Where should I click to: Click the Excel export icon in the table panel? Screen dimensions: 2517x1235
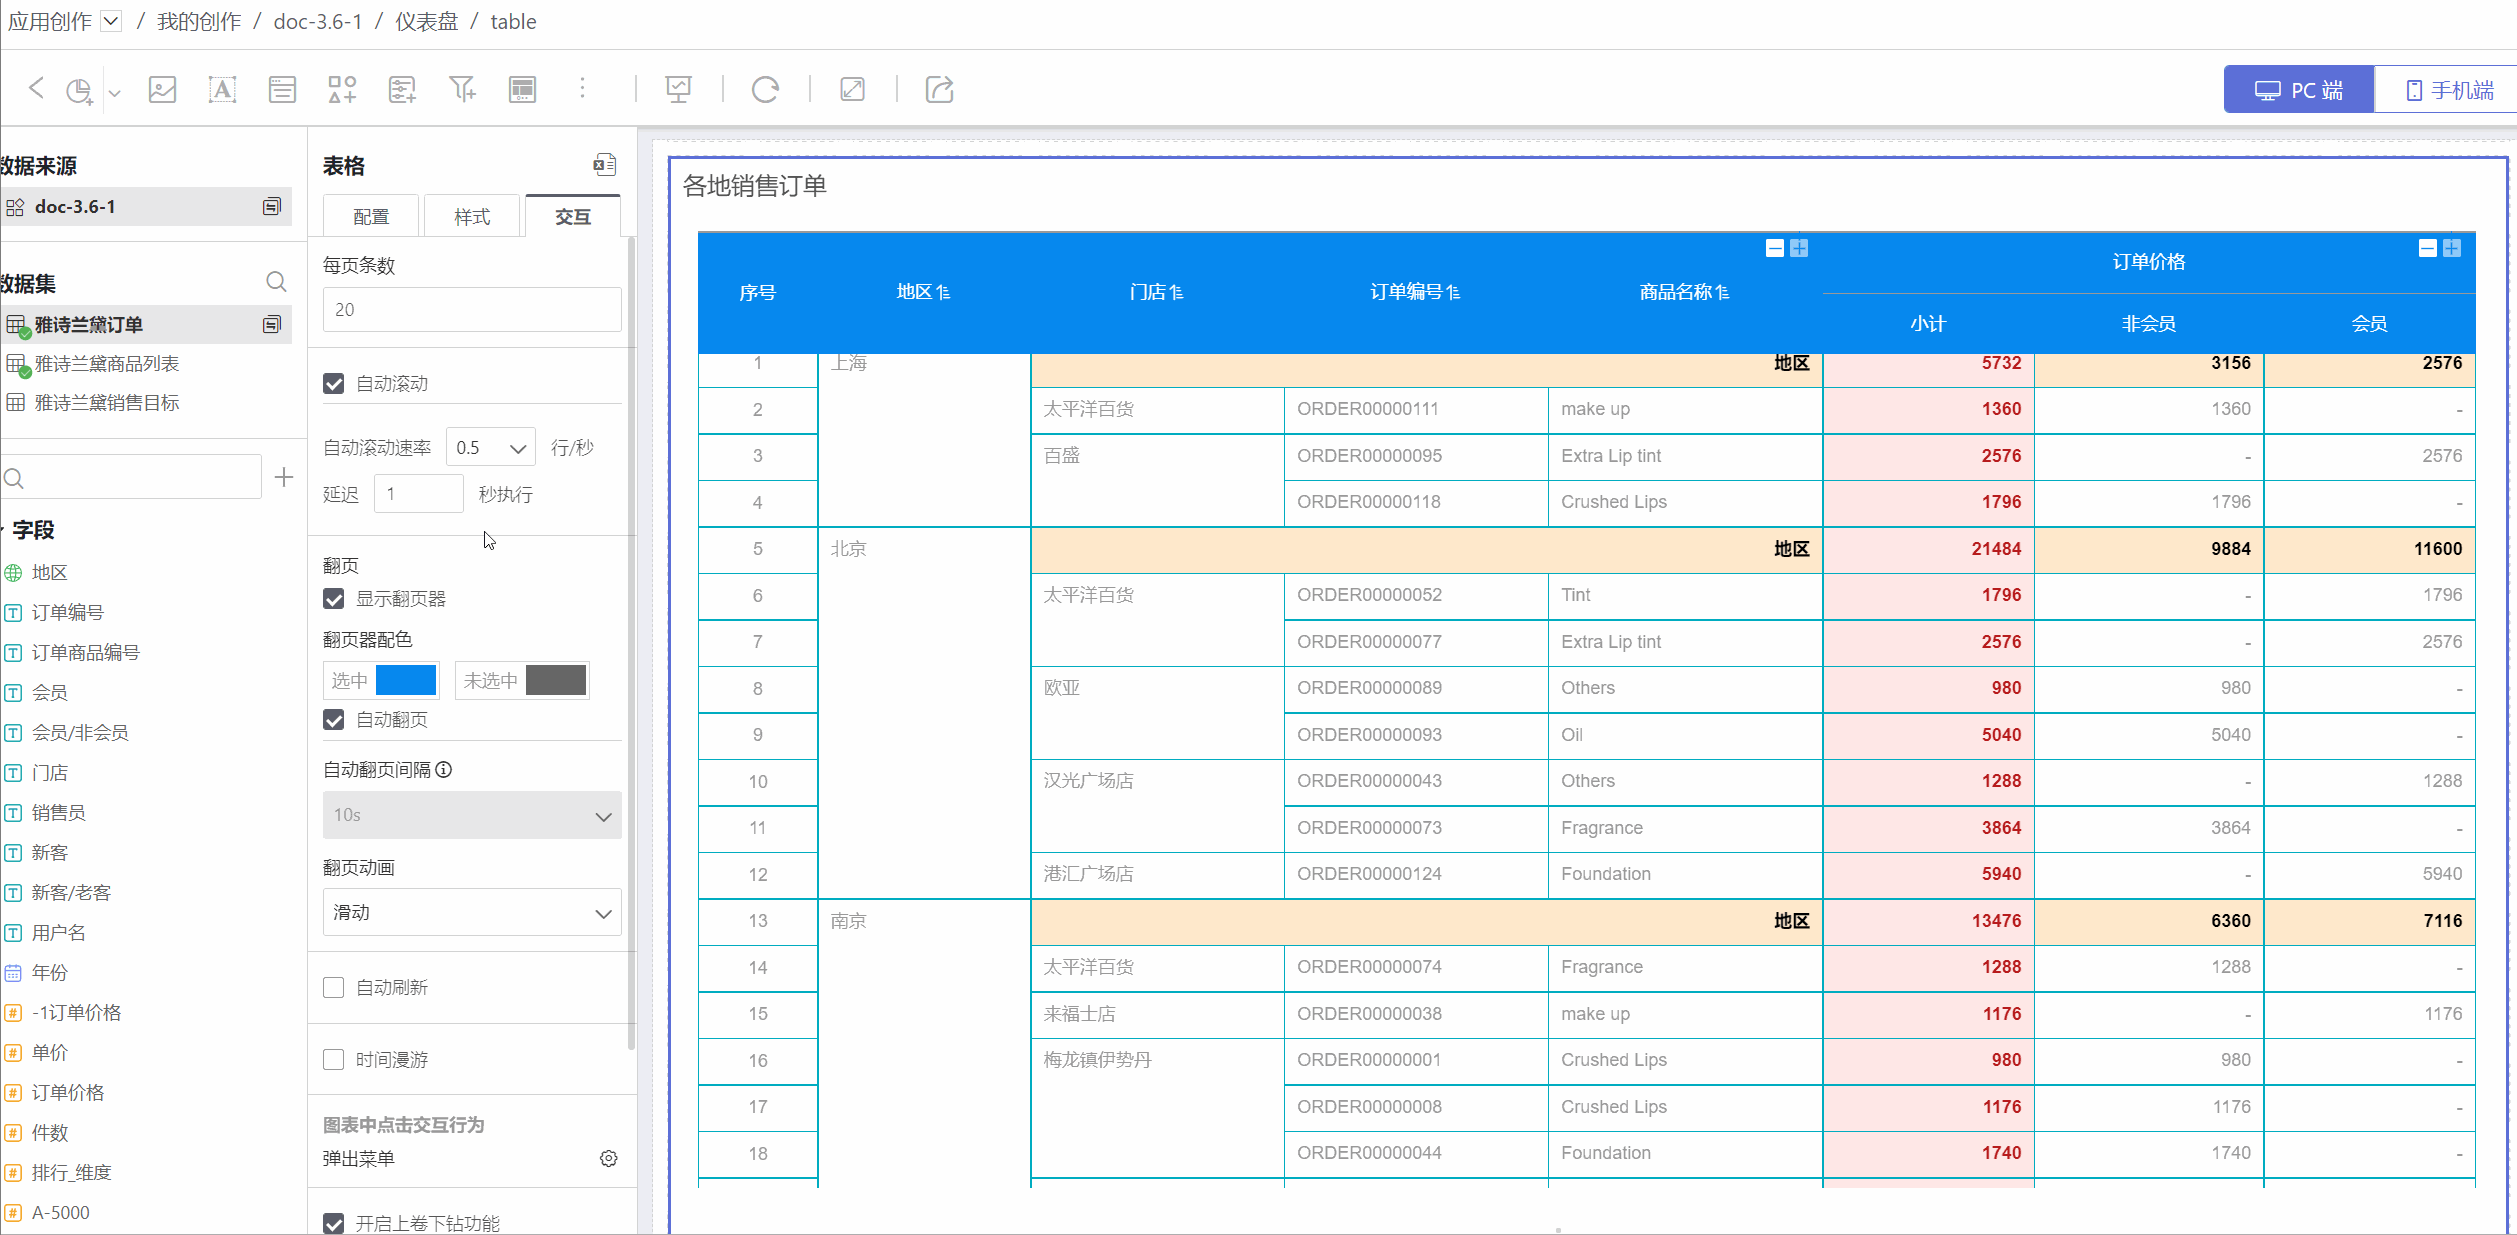pyautogui.click(x=604, y=165)
